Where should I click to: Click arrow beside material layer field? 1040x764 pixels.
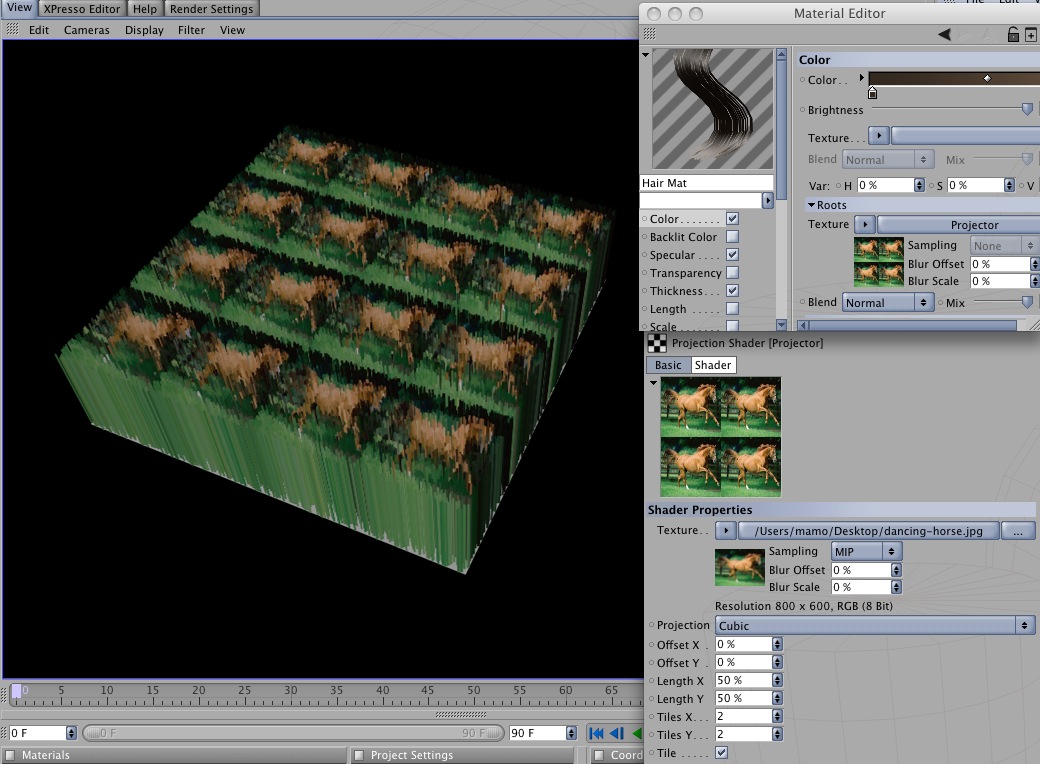point(767,200)
